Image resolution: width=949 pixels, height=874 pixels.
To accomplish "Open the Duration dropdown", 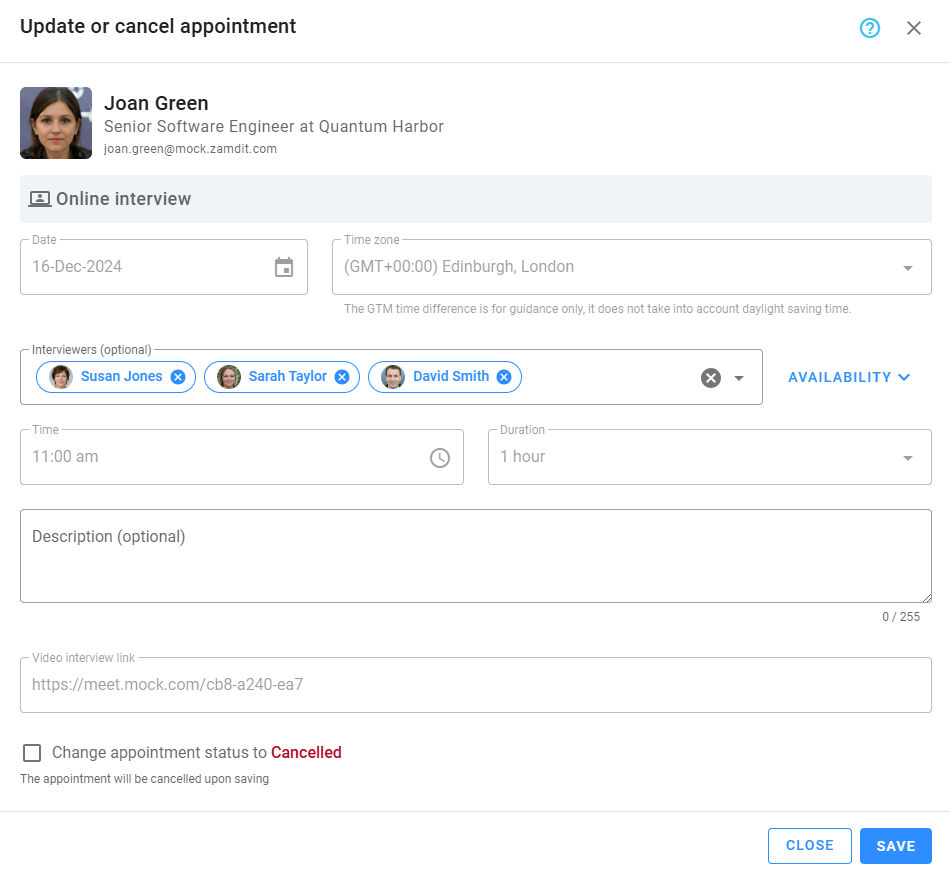I will pyautogui.click(x=908, y=457).
